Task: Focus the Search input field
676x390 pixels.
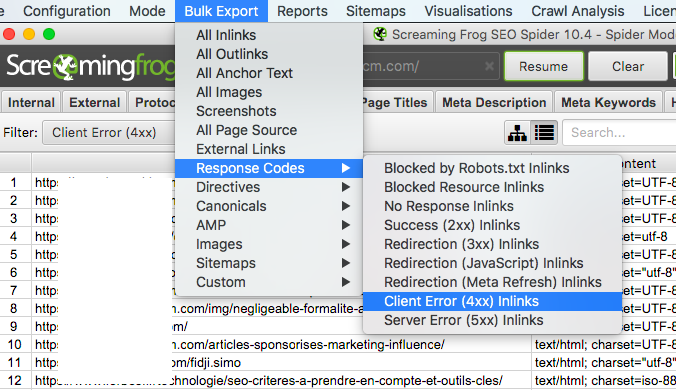Action: tap(620, 133)
